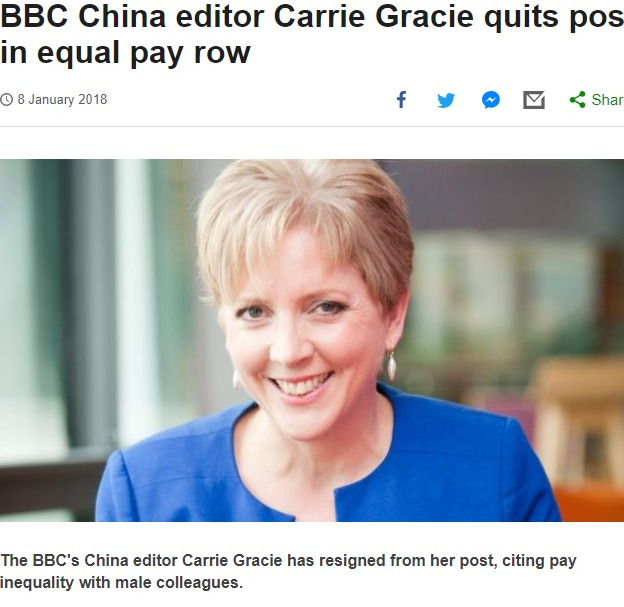The width and height of the screenshot is (624, 607).
Task: Share the article on Facebook
Action: [402, 100]
